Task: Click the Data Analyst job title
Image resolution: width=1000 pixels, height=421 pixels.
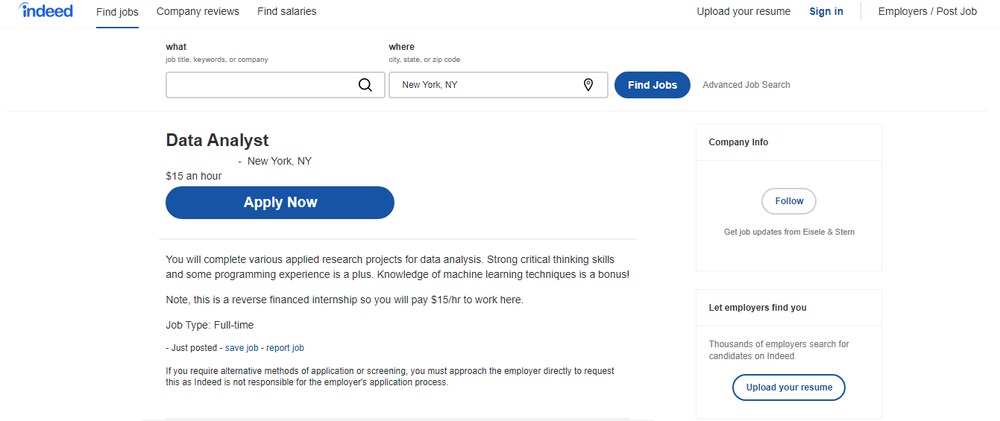Action: 217,141
